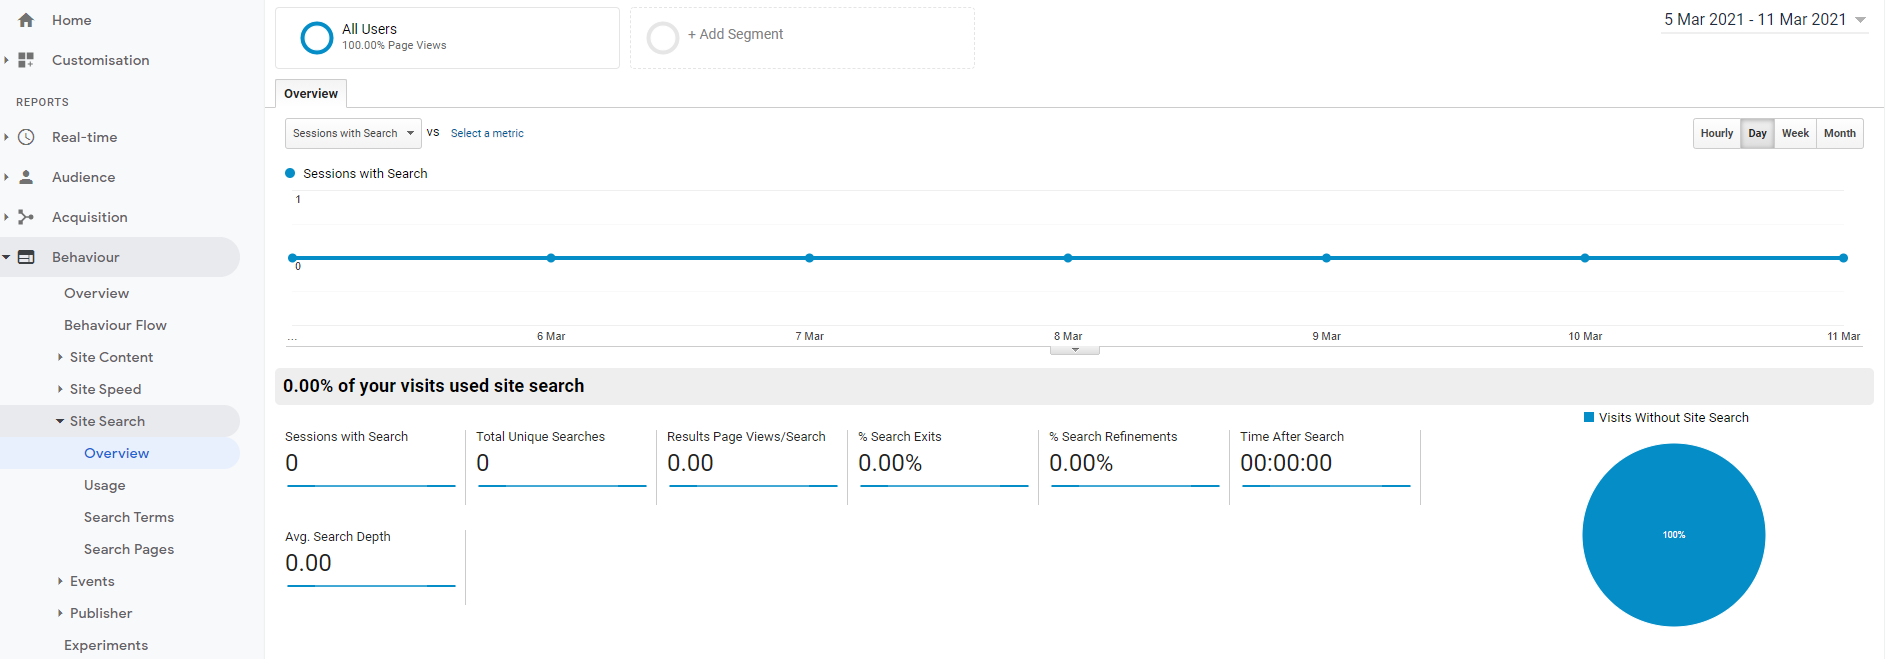Click the 9 Mar data point on chart
This screenshot has width=1885, height=659.
coord(1326,258)
